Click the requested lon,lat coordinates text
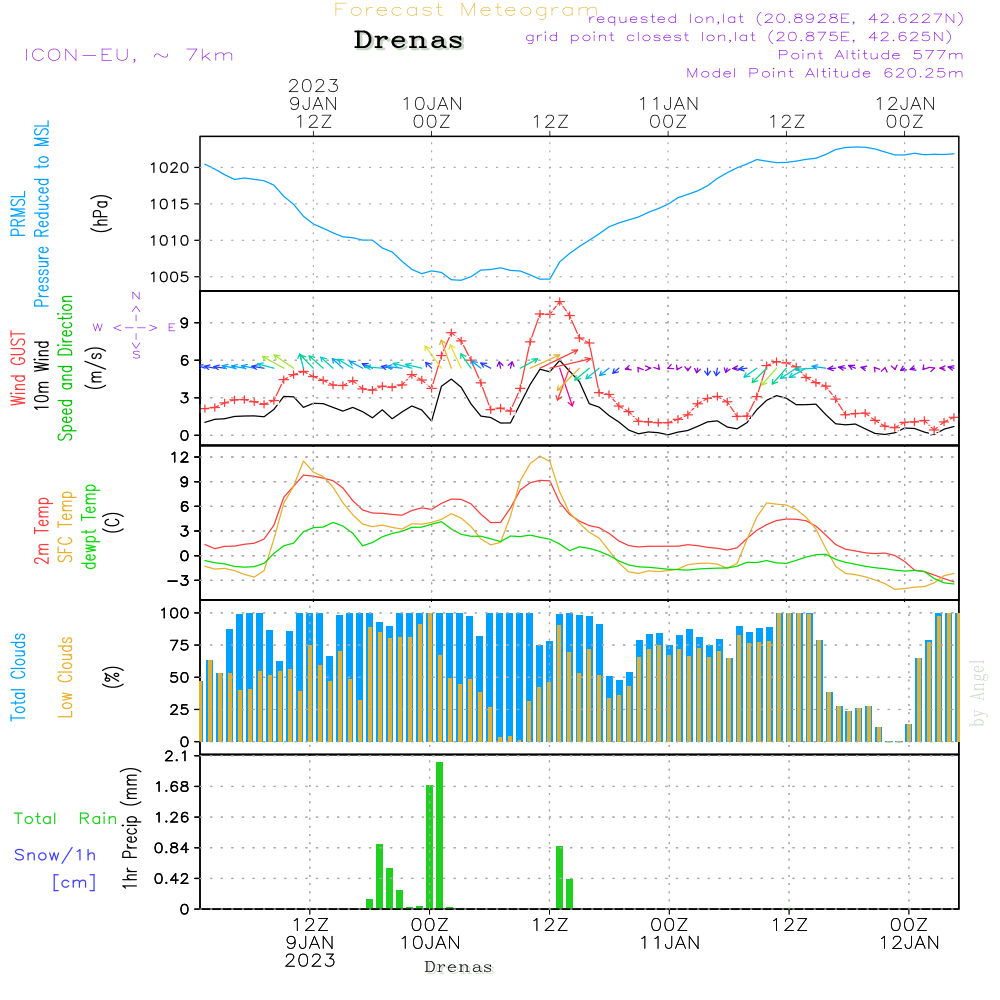1000x1000 pixels. tap(776, 19)
